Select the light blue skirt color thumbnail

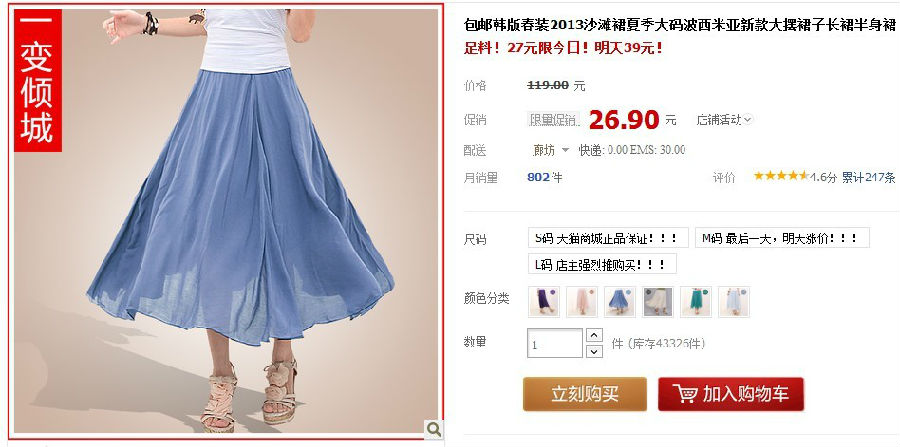coord(734,302)
